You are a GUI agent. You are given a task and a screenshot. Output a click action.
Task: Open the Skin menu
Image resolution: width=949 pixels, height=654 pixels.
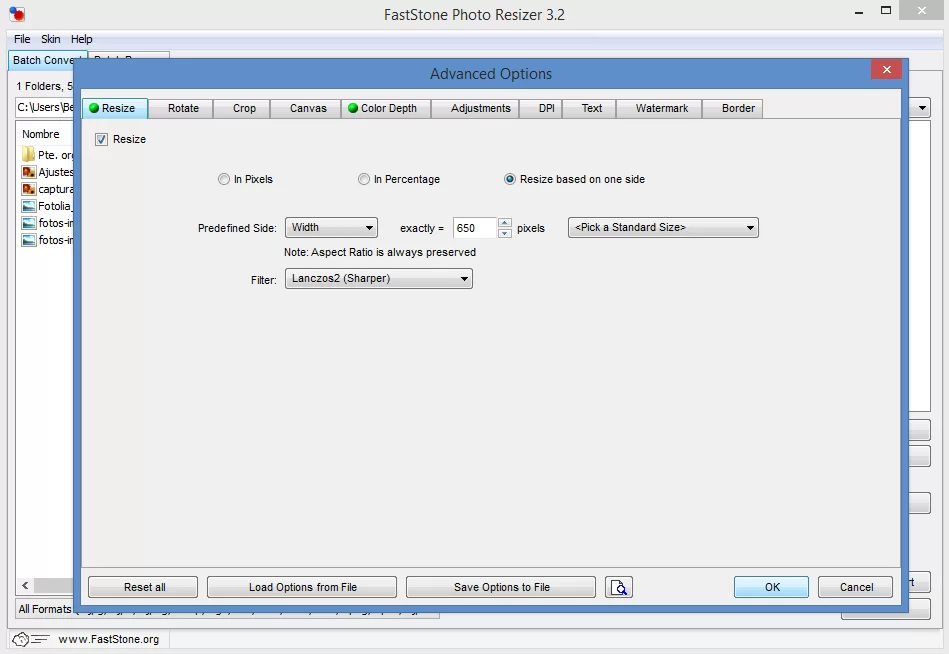tap(50, 39)
